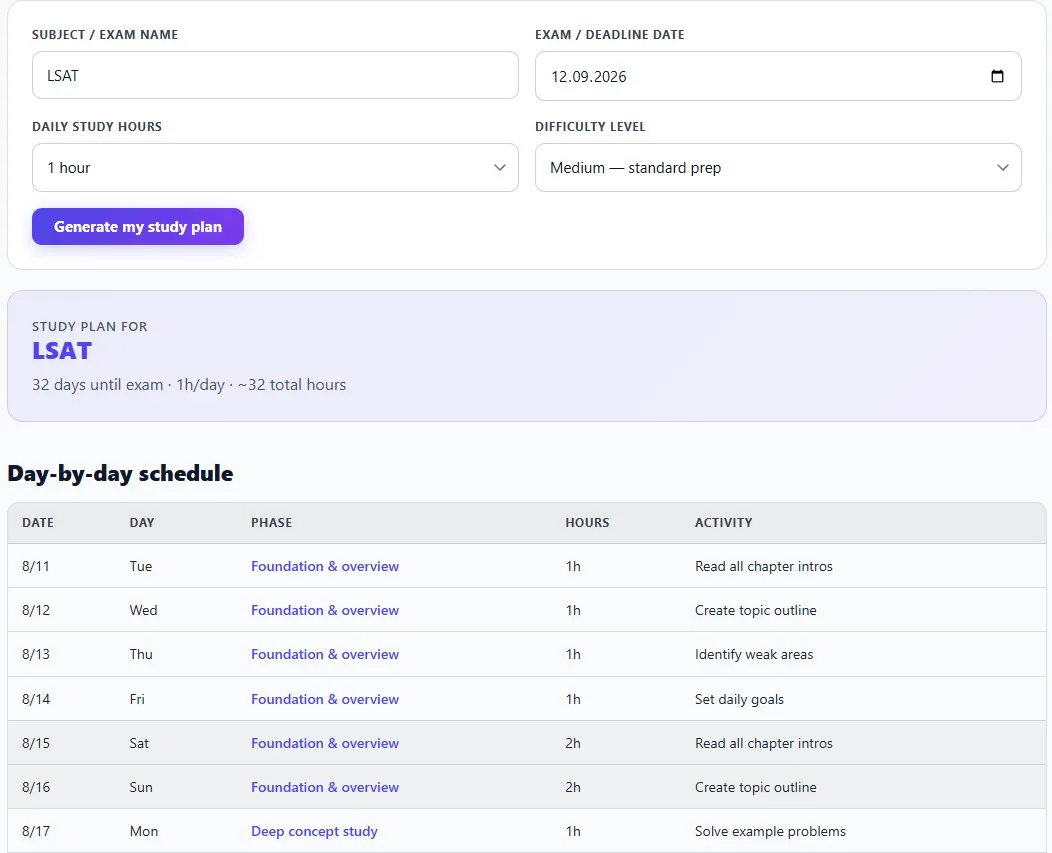Click the Mon day cell
The width and height of the screenshot is (1052, 853).
click(x=144, y=831)
